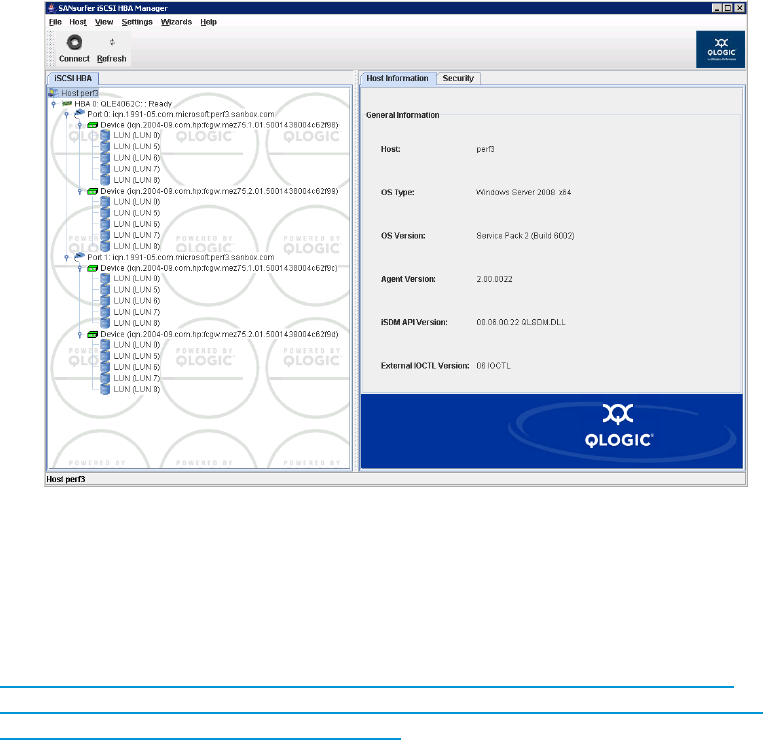The width and height of the screenshot is (763, 740).
Task: Open the Wizards menu
Action: [176, 22]
